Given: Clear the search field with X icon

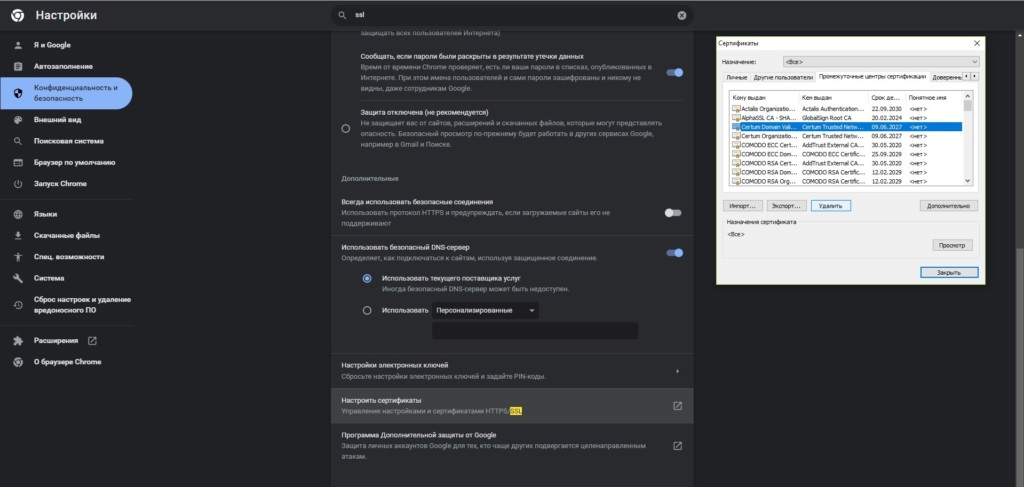Looking at the screenshot, I should click(682, 16).
